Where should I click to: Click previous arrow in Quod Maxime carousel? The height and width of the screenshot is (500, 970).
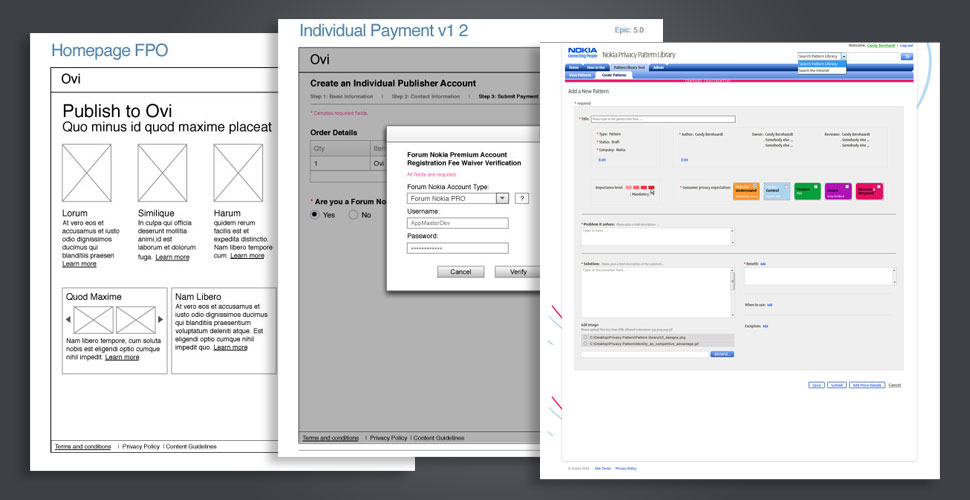(x=68, y=319)
